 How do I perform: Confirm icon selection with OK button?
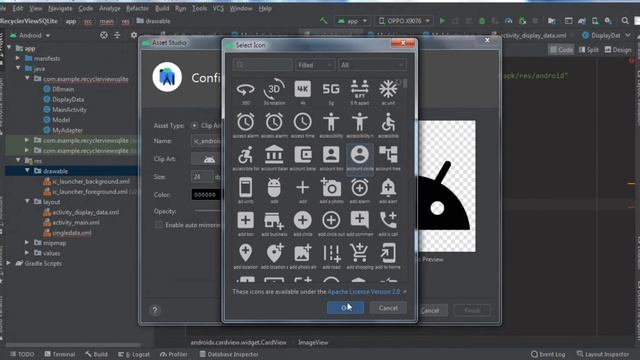click(x=345, y=308)
